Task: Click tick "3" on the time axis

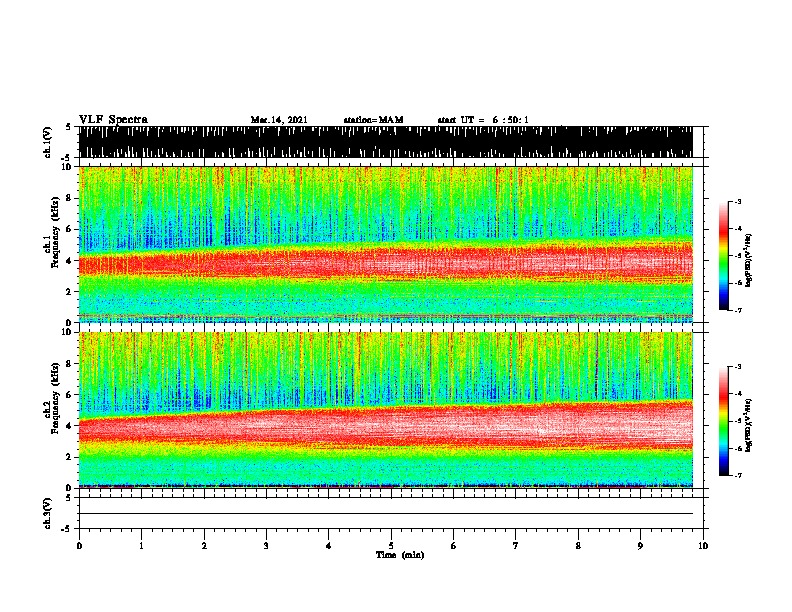Action: point(266,546)
